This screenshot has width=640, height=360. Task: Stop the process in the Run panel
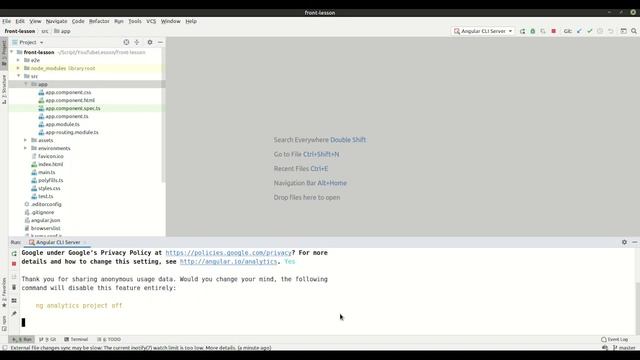pos(14,264)
